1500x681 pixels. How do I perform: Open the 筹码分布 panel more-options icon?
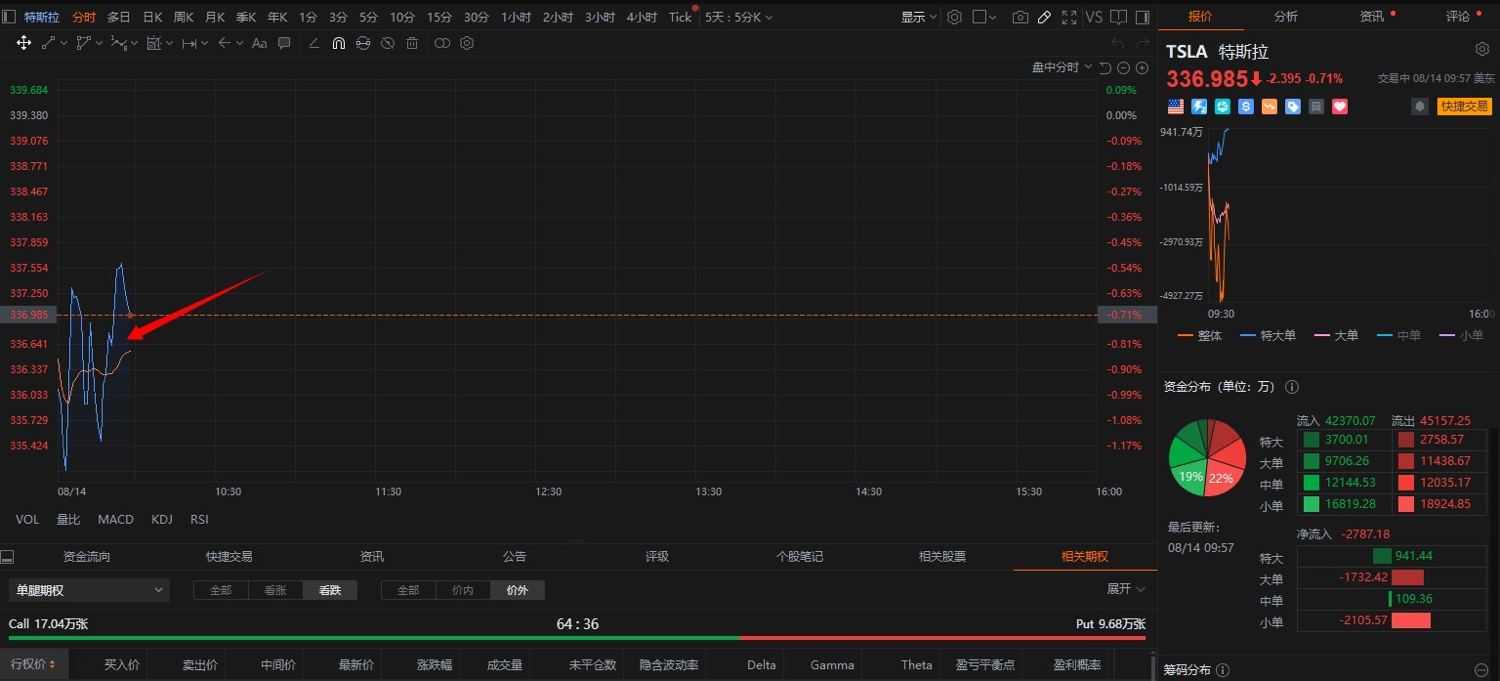click(x=1482, y=670)
